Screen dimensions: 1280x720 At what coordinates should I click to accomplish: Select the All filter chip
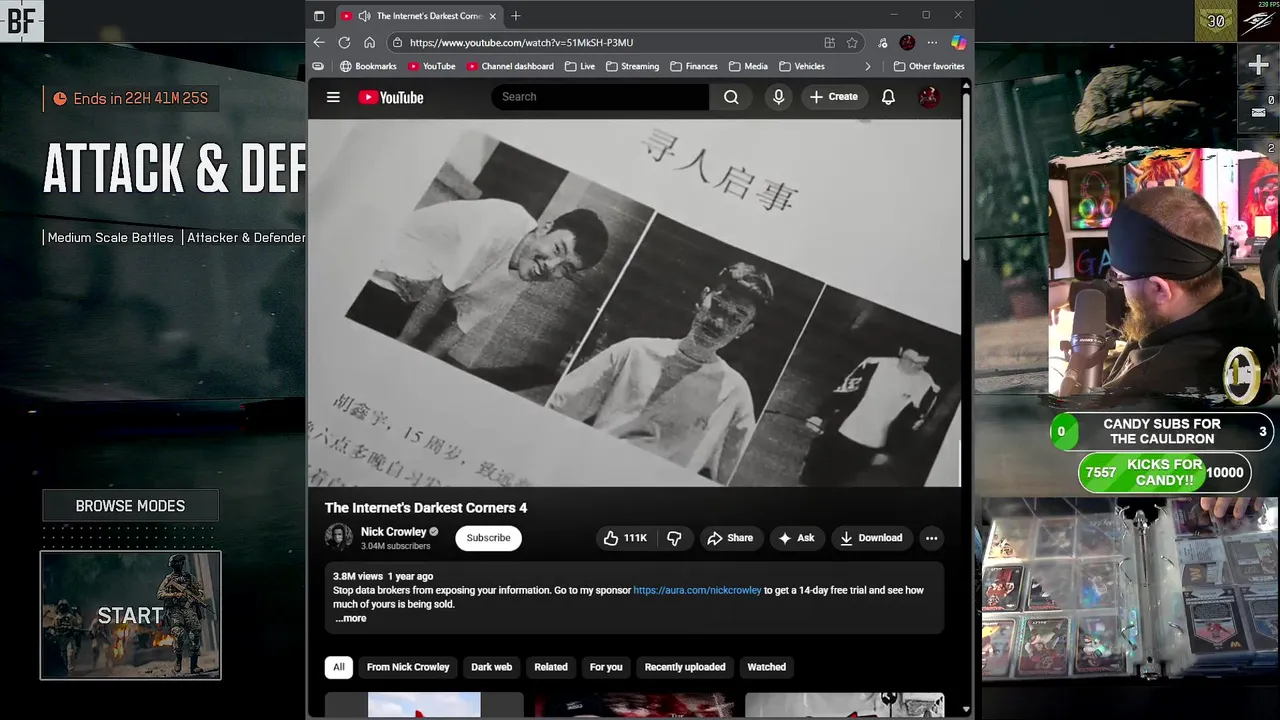point(338,667)
